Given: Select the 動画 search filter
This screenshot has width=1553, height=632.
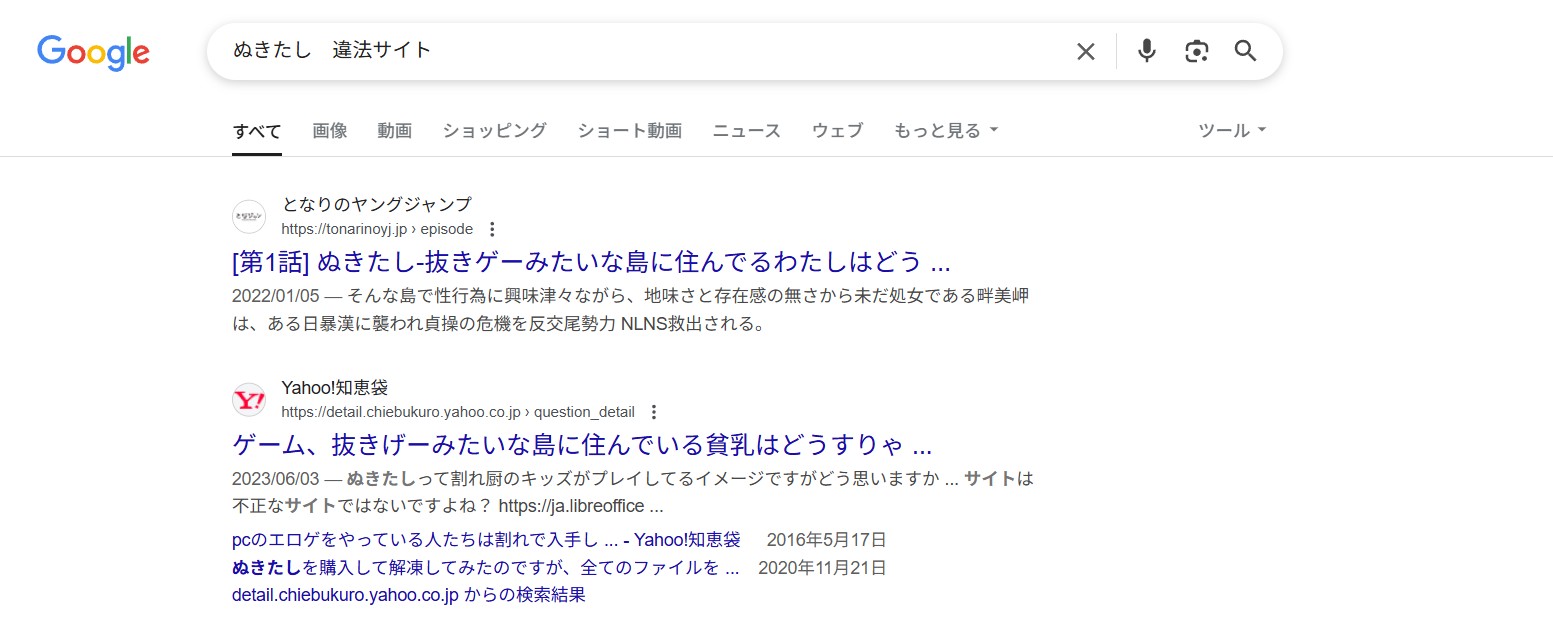Looking at the screenshot, I should [394, 130].
